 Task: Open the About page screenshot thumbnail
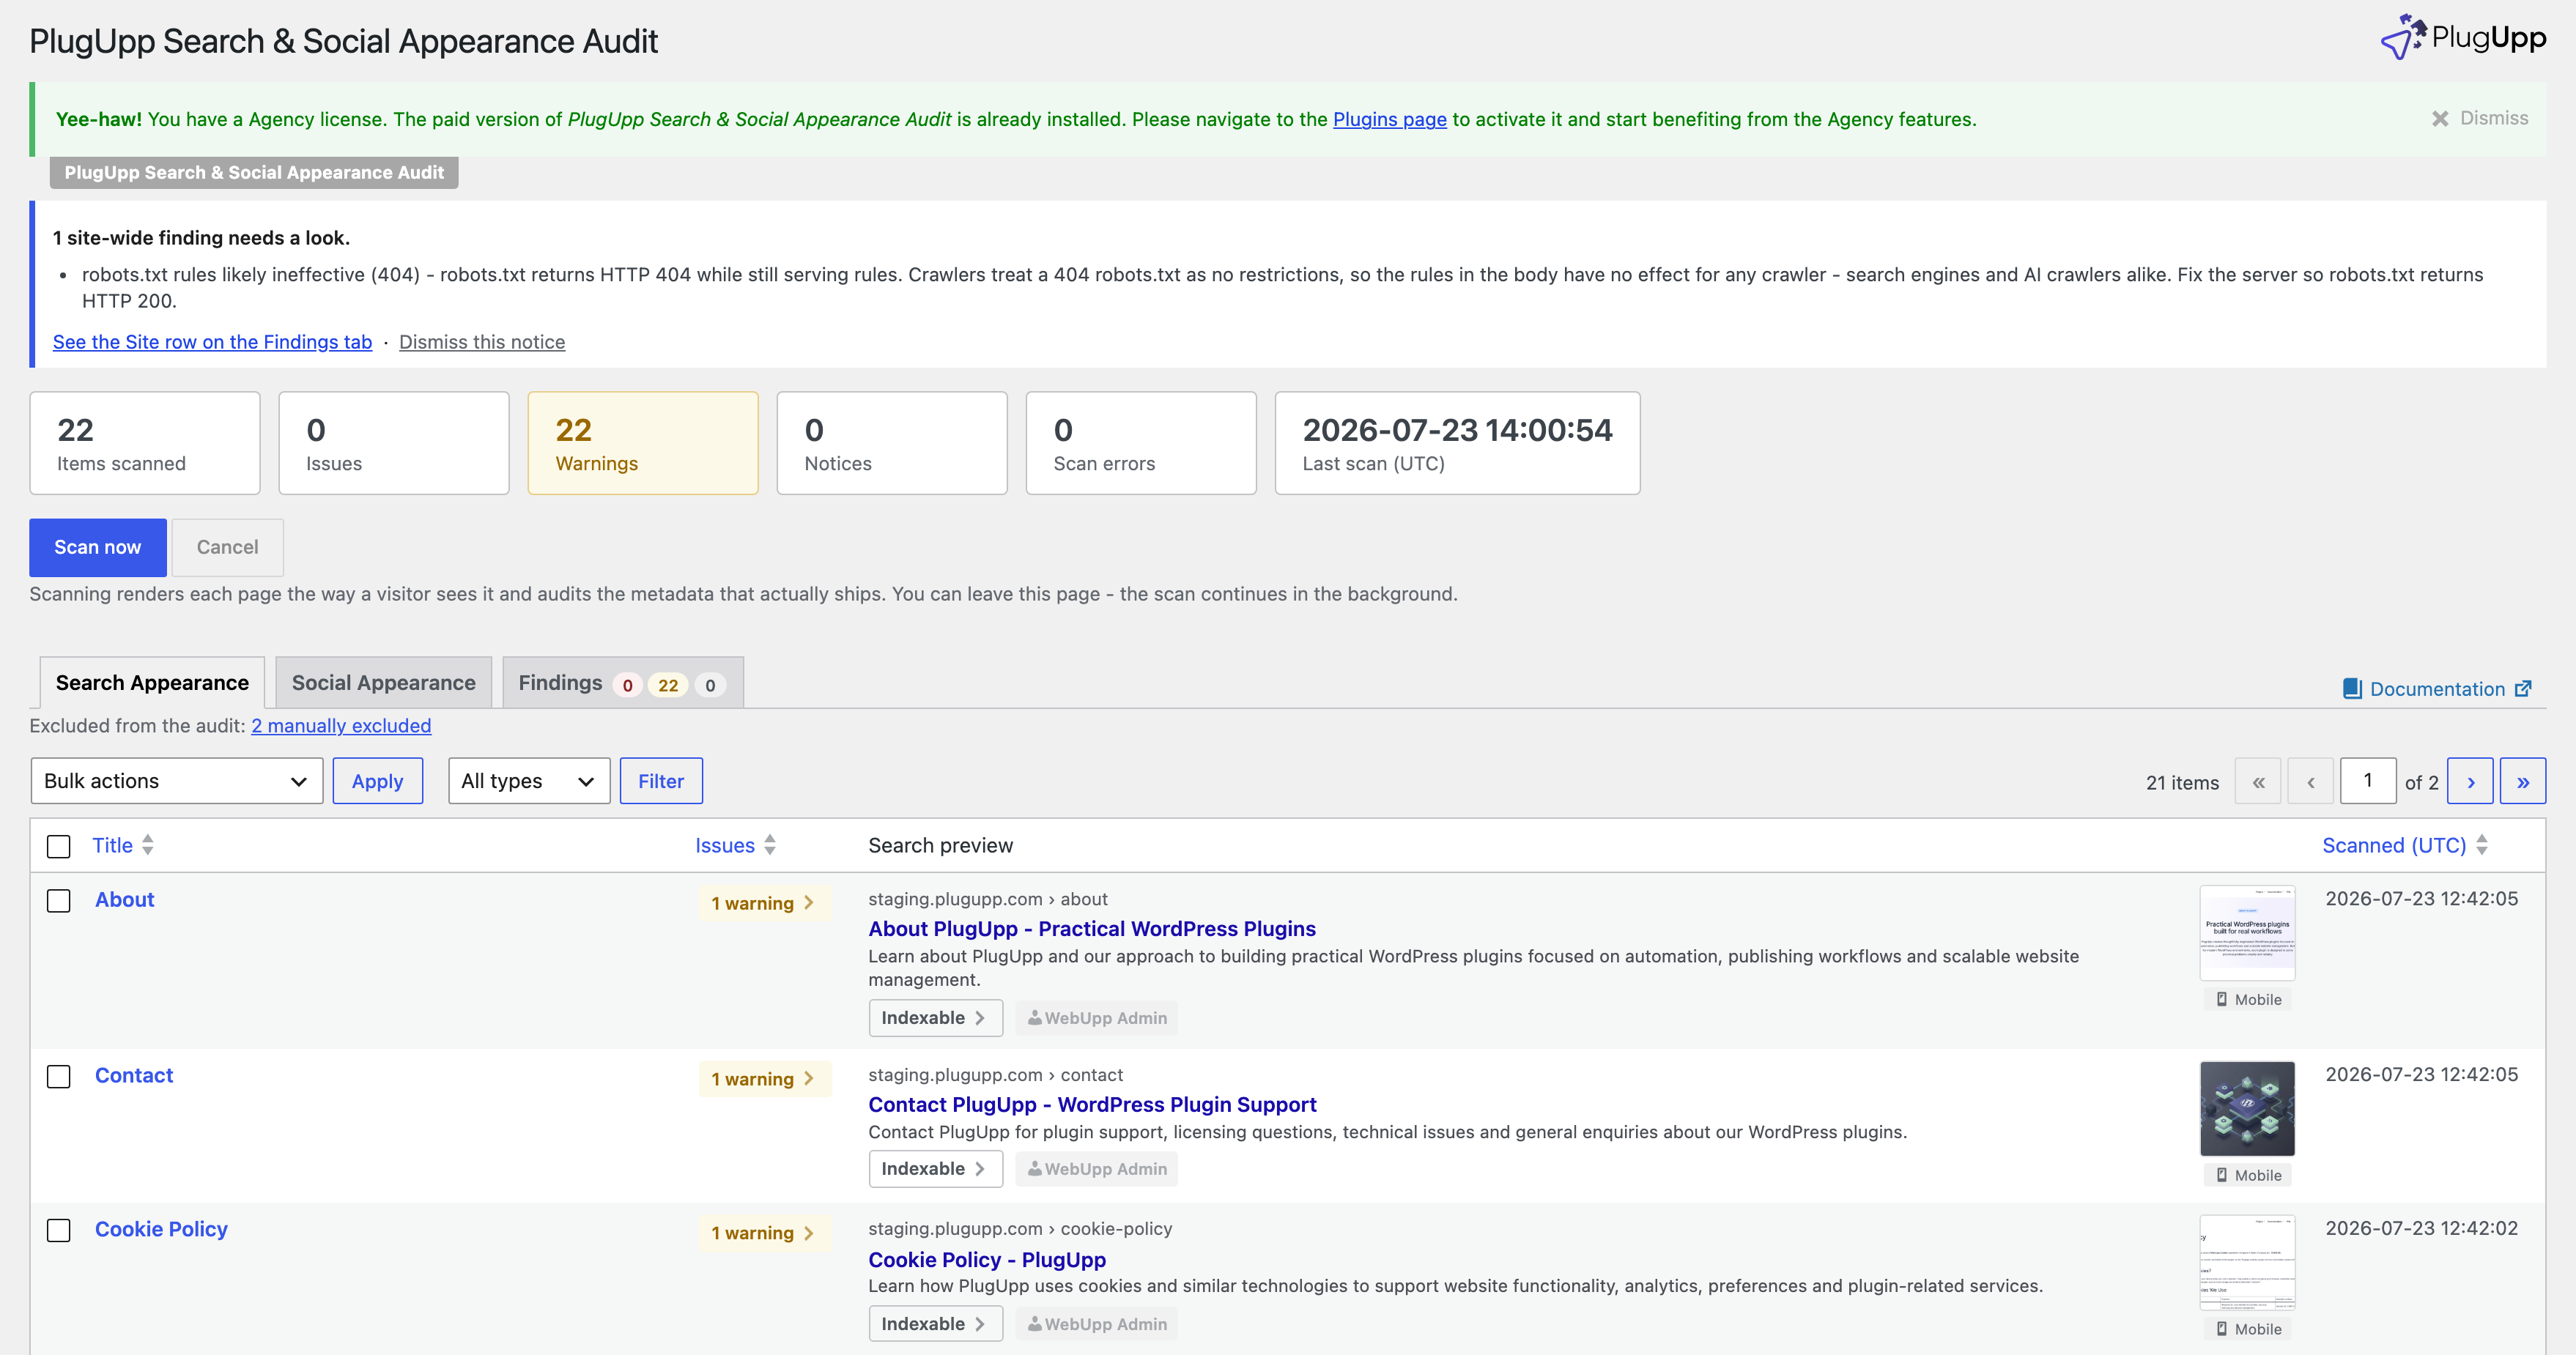click(2247, 933)
